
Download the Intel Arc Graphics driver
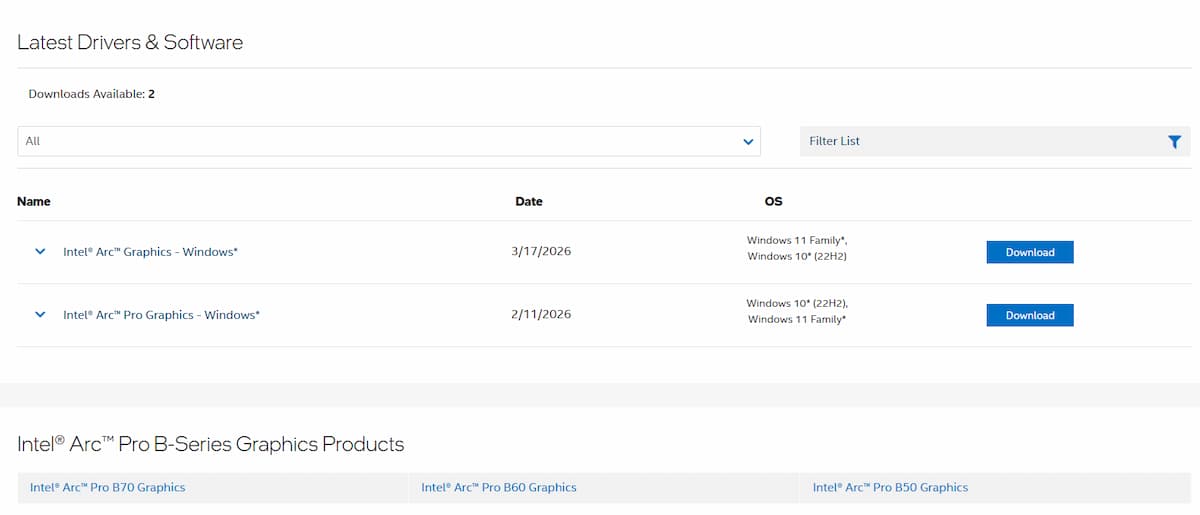(x=1029, y=252)
